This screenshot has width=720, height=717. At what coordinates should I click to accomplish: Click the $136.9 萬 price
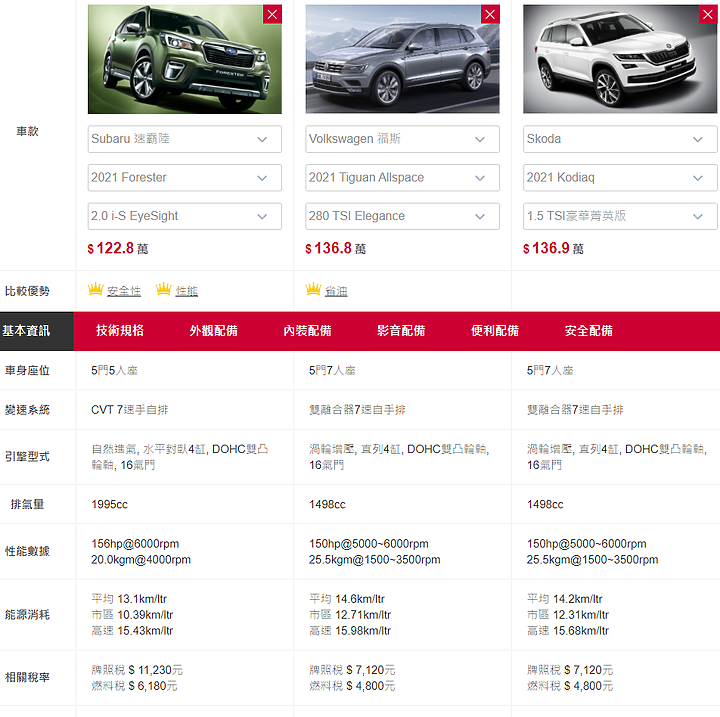pyautogui.click(x=553, y=248)
